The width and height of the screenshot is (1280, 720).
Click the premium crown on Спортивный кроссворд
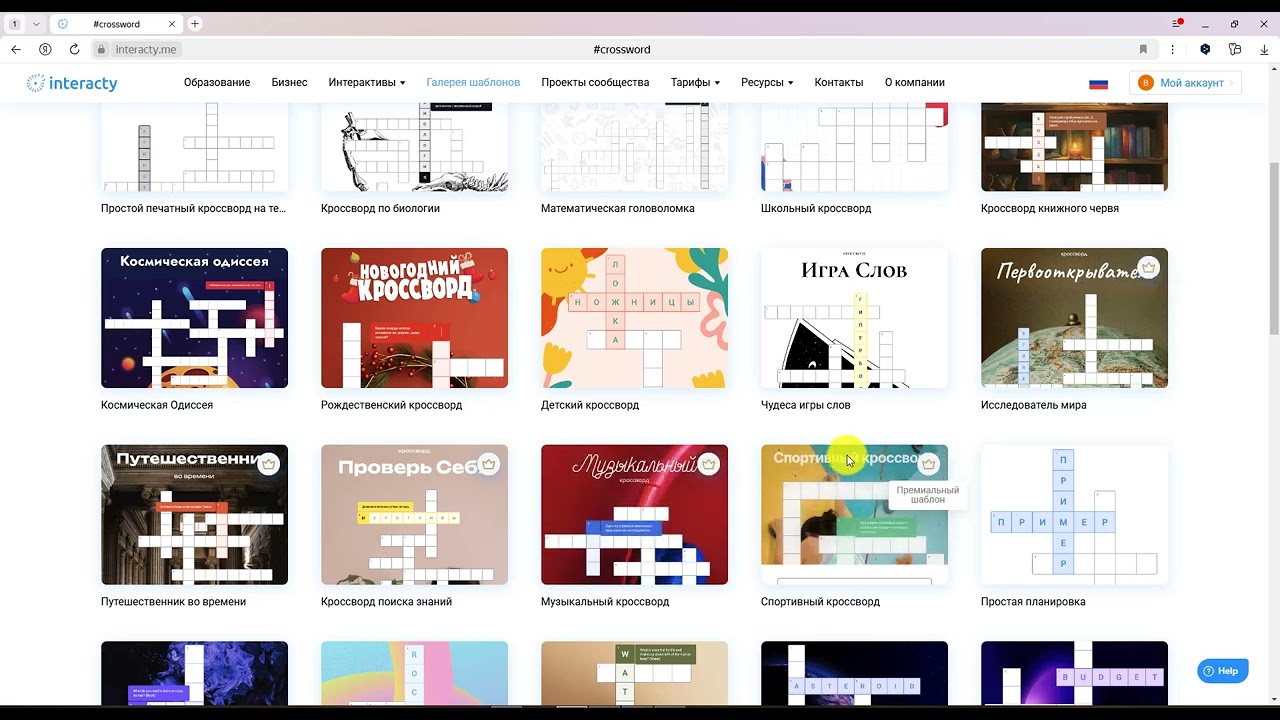[929, 464]
